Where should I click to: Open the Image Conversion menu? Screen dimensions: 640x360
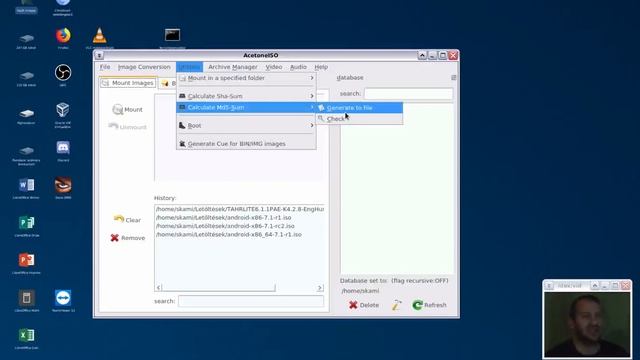(144, 67)
